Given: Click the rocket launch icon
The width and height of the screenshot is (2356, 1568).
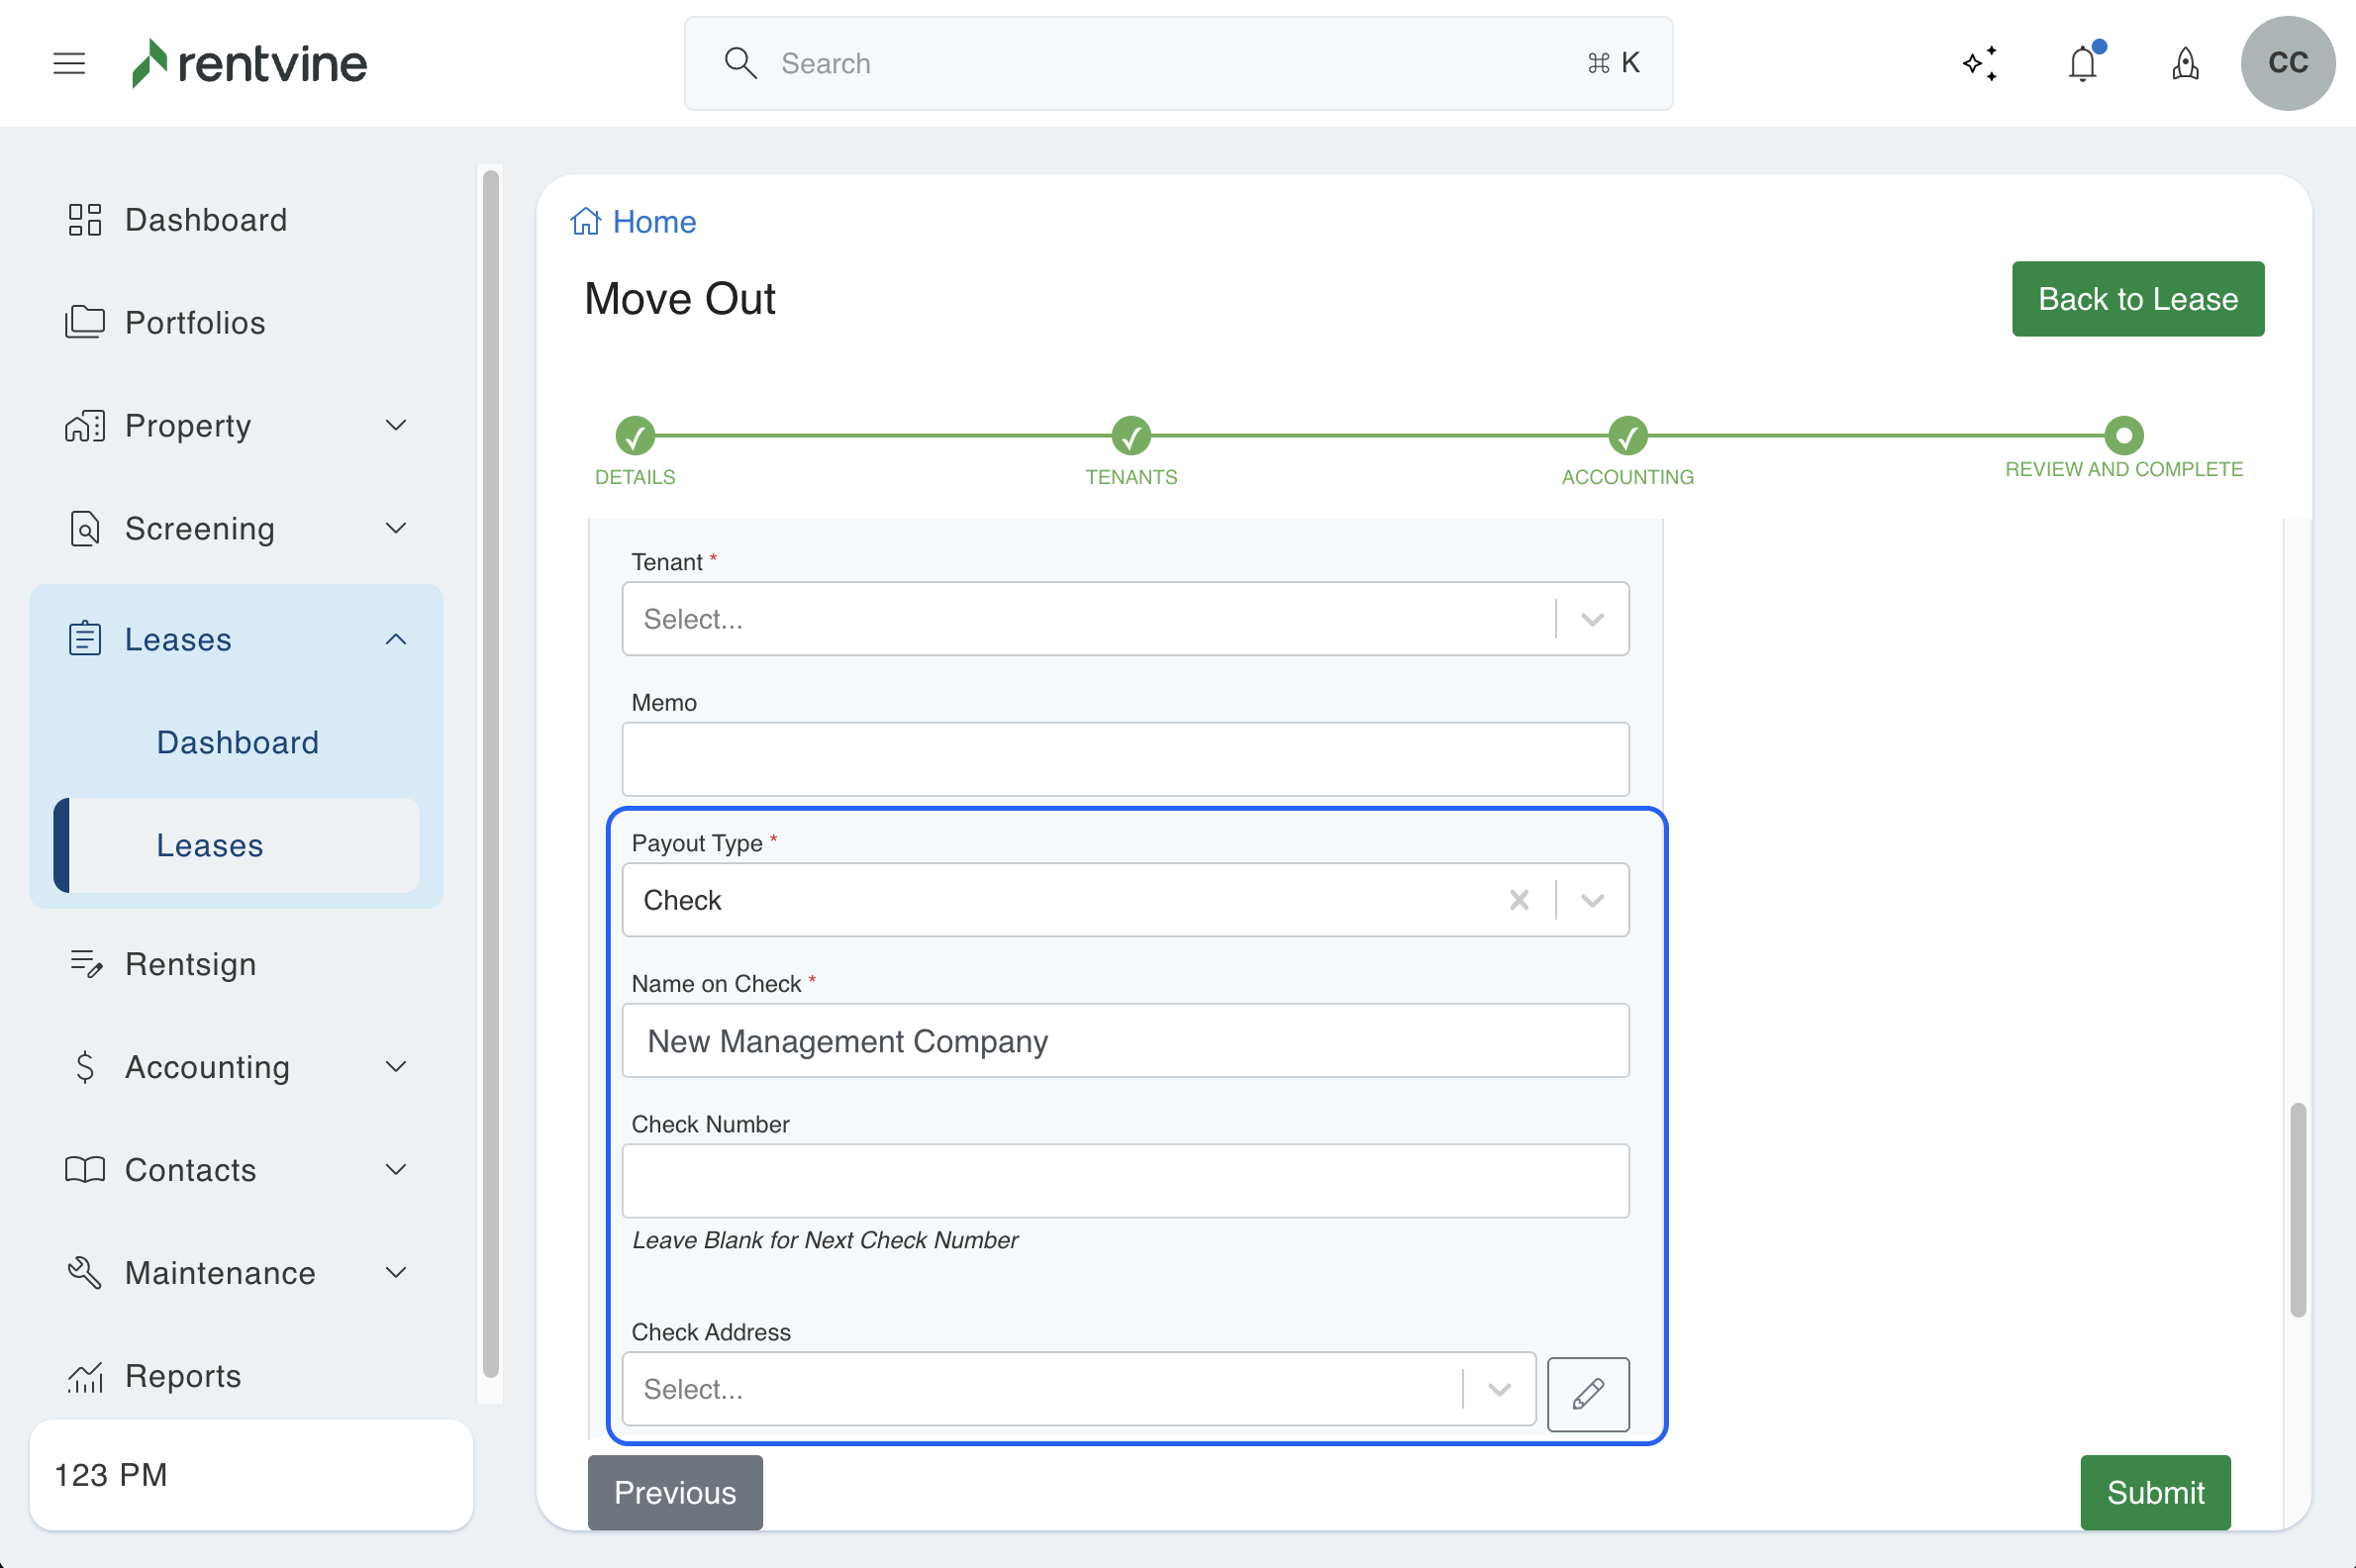Looking at the screenshot, I should click(x=2185, y=64).
